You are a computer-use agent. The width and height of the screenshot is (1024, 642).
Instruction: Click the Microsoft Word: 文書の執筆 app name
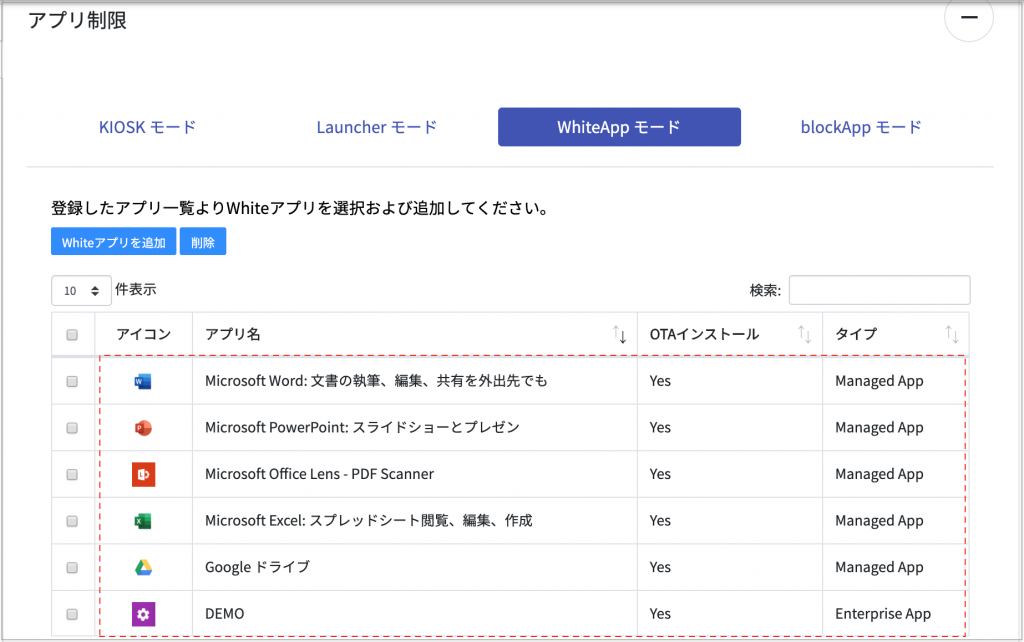(376, 381)
